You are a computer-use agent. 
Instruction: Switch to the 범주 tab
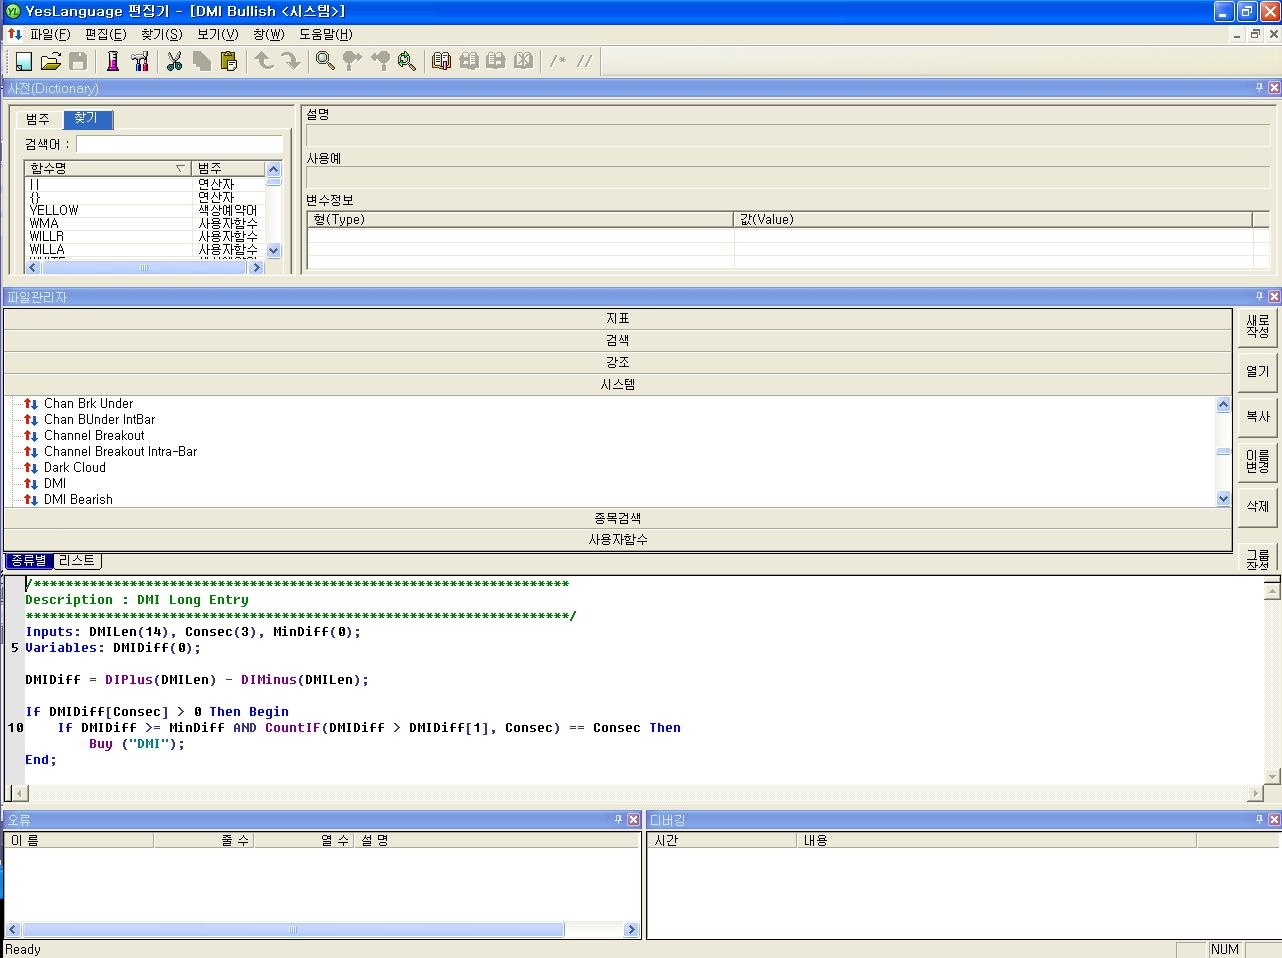(x=38, y=119)
